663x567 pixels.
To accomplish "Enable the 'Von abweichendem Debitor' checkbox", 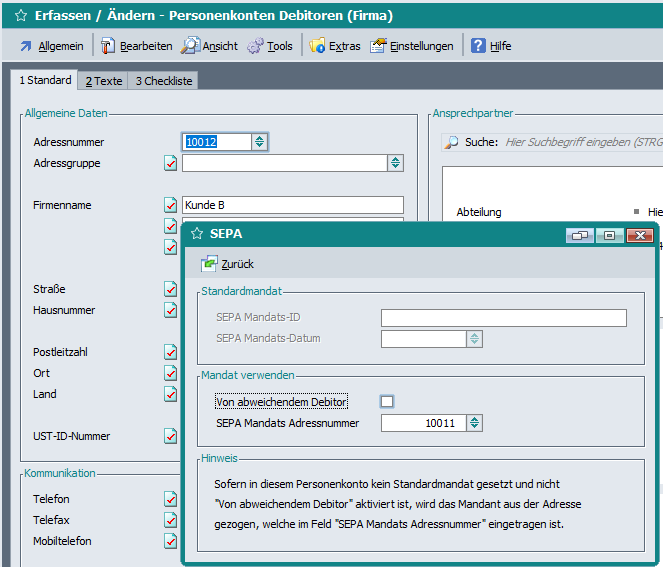I will point(387,402).
